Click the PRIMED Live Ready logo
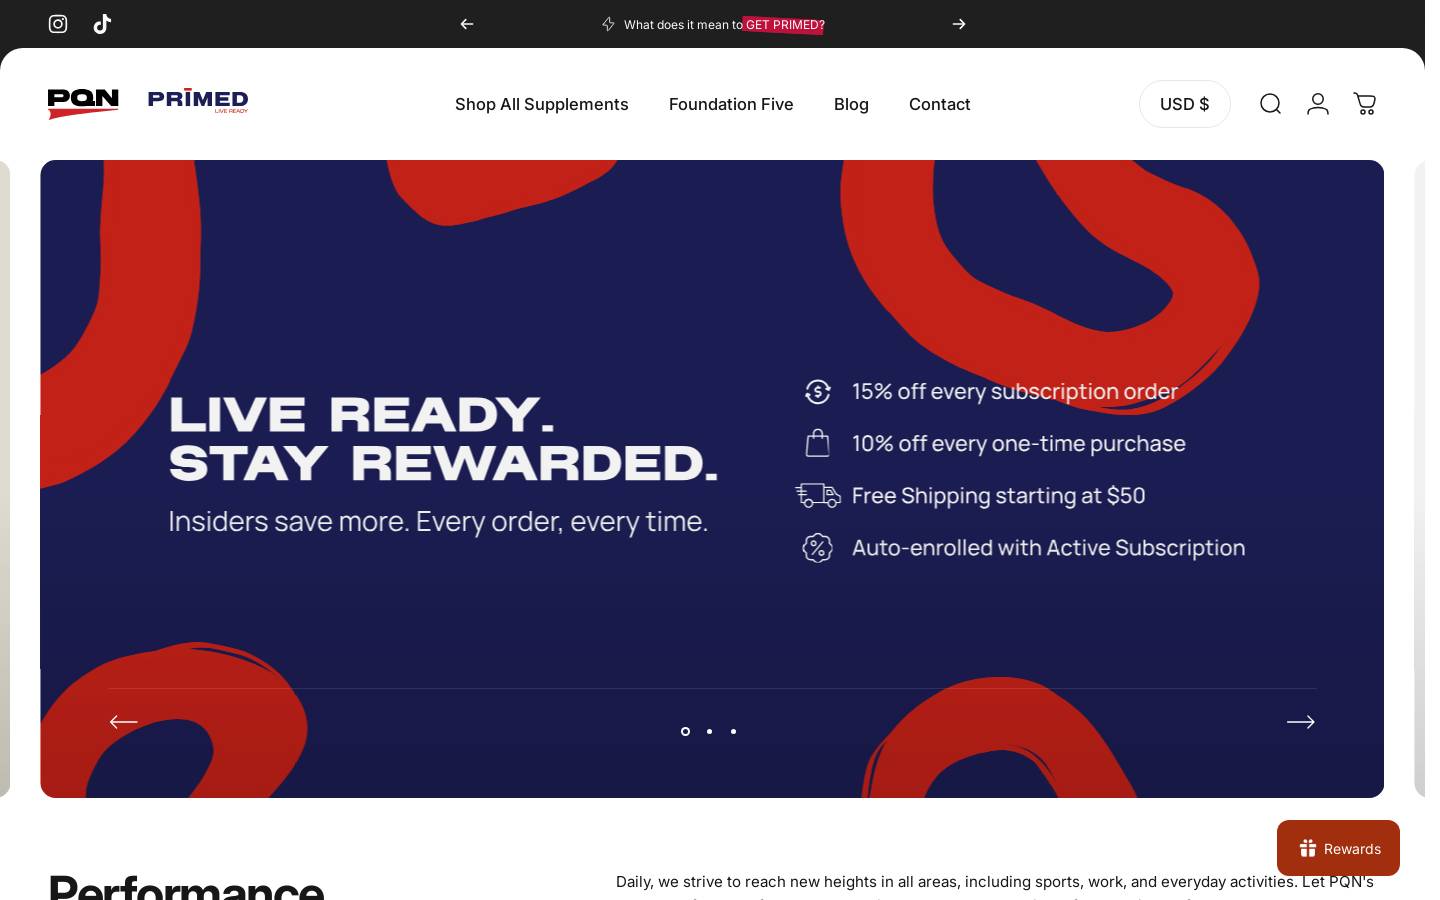 [198, 101]
